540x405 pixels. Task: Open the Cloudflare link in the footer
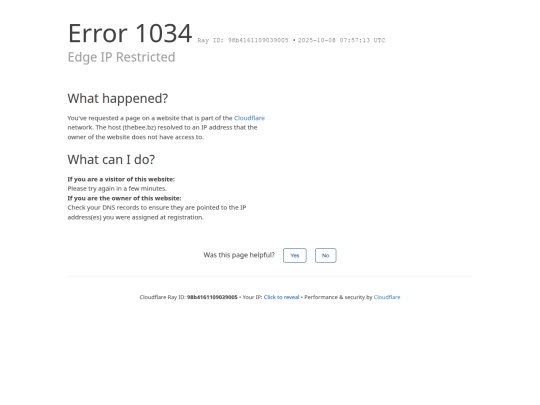click(x=387, y=297)
